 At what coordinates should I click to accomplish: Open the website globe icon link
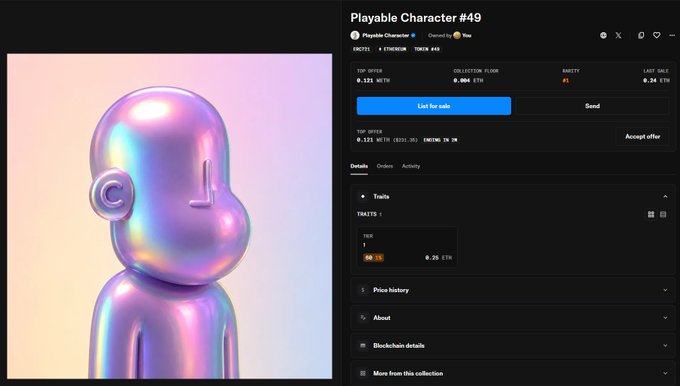[603, 36]
